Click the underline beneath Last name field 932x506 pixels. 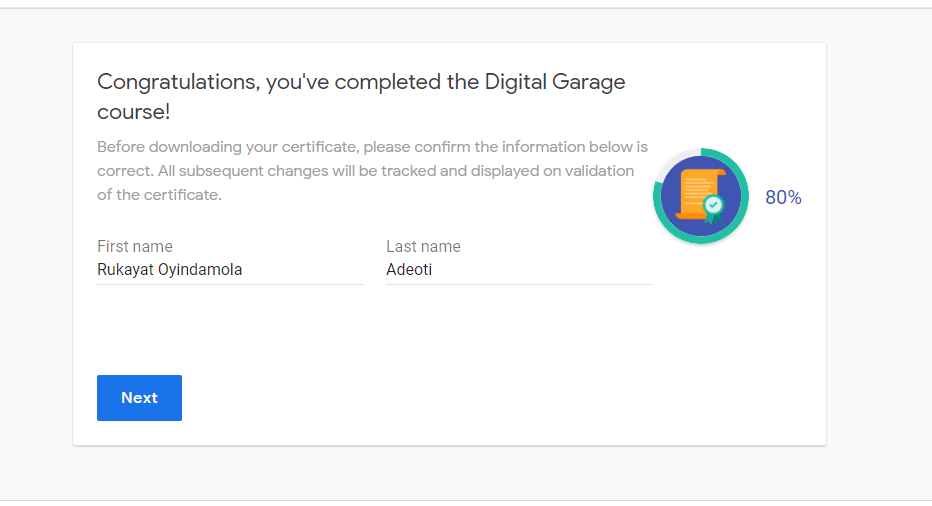[x=519, y=284]
